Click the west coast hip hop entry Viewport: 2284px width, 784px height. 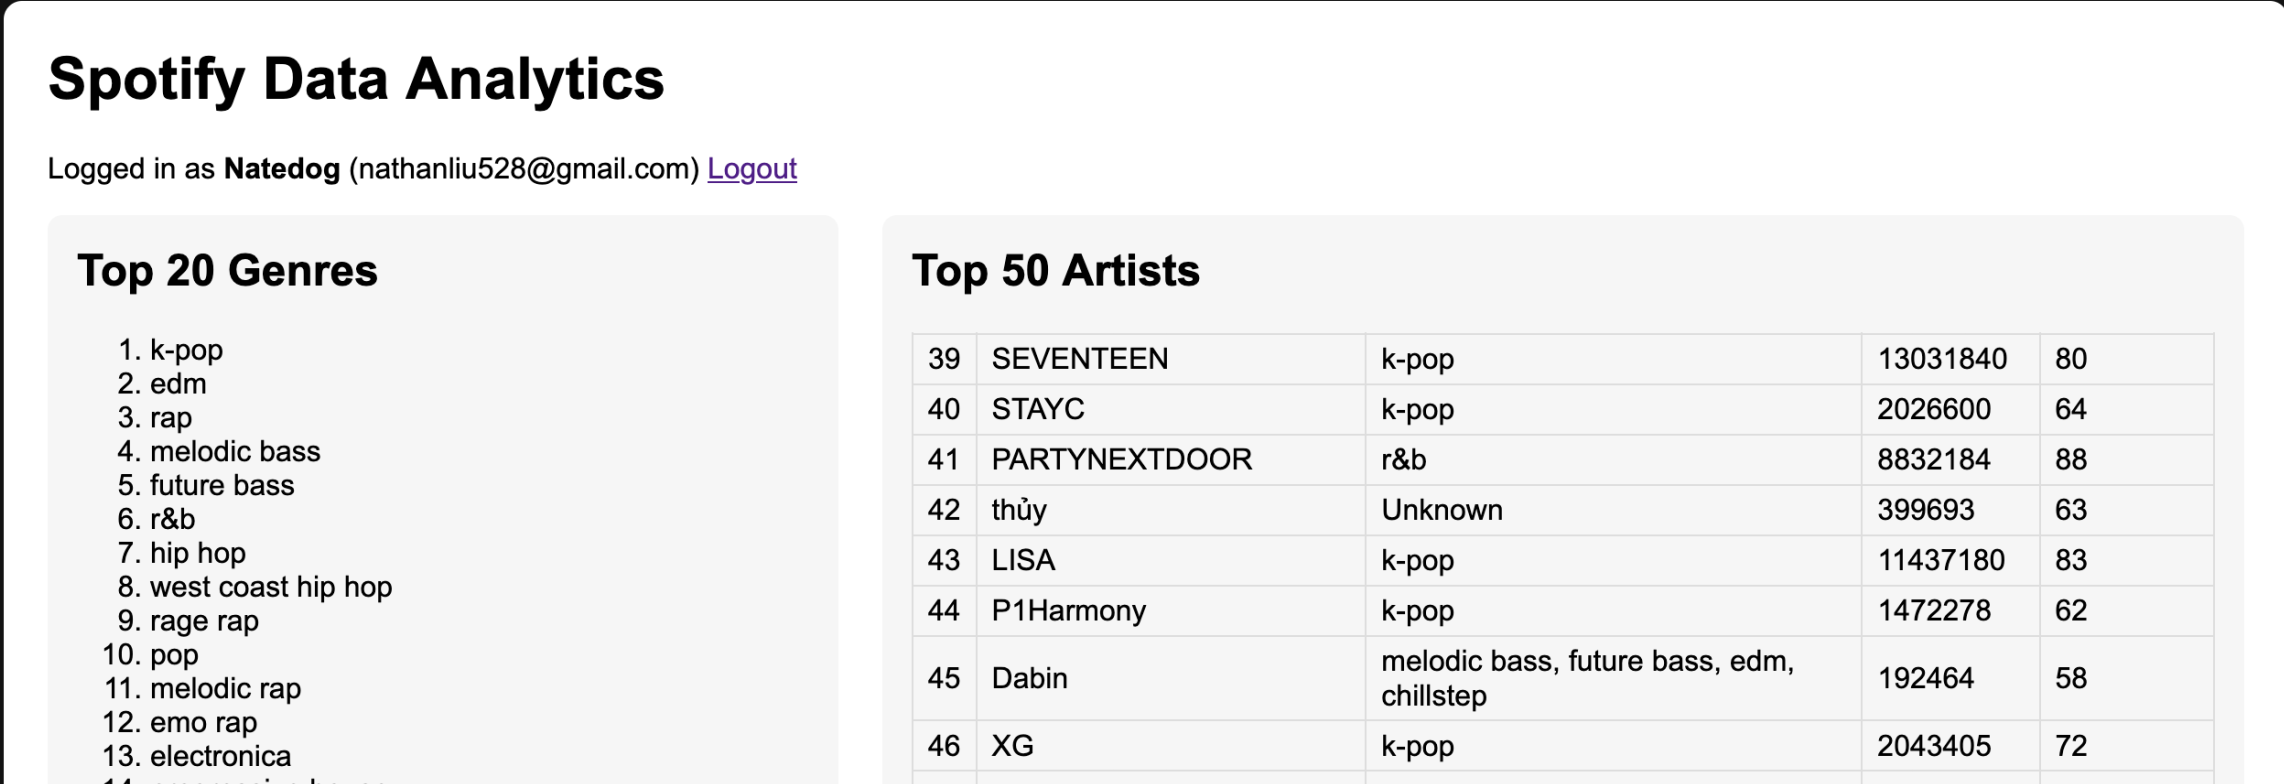click(270, 587)
